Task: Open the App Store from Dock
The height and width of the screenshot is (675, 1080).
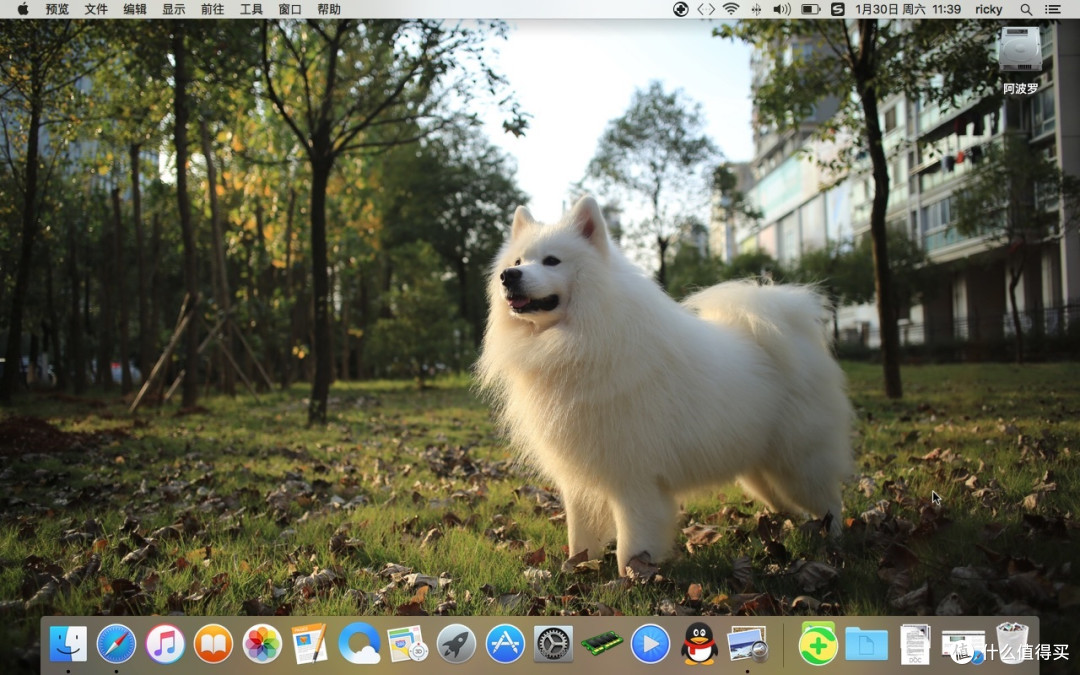Action: click(505, 643)
